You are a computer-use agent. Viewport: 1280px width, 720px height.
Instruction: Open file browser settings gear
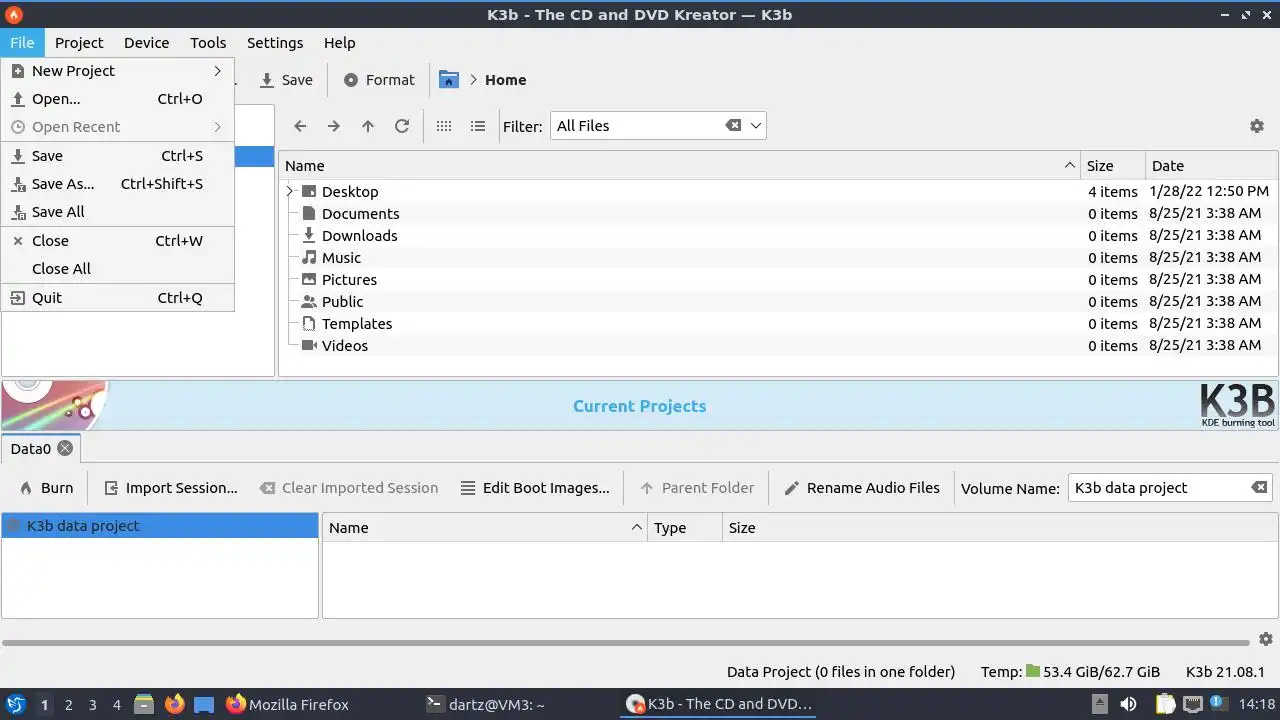(x=1257, y=126)
